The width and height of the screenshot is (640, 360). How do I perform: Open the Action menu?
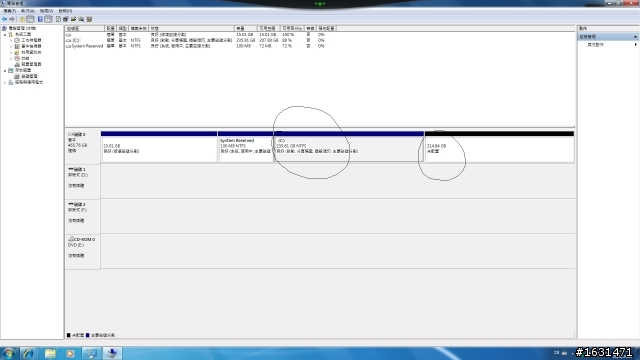(x=28, y=11)
